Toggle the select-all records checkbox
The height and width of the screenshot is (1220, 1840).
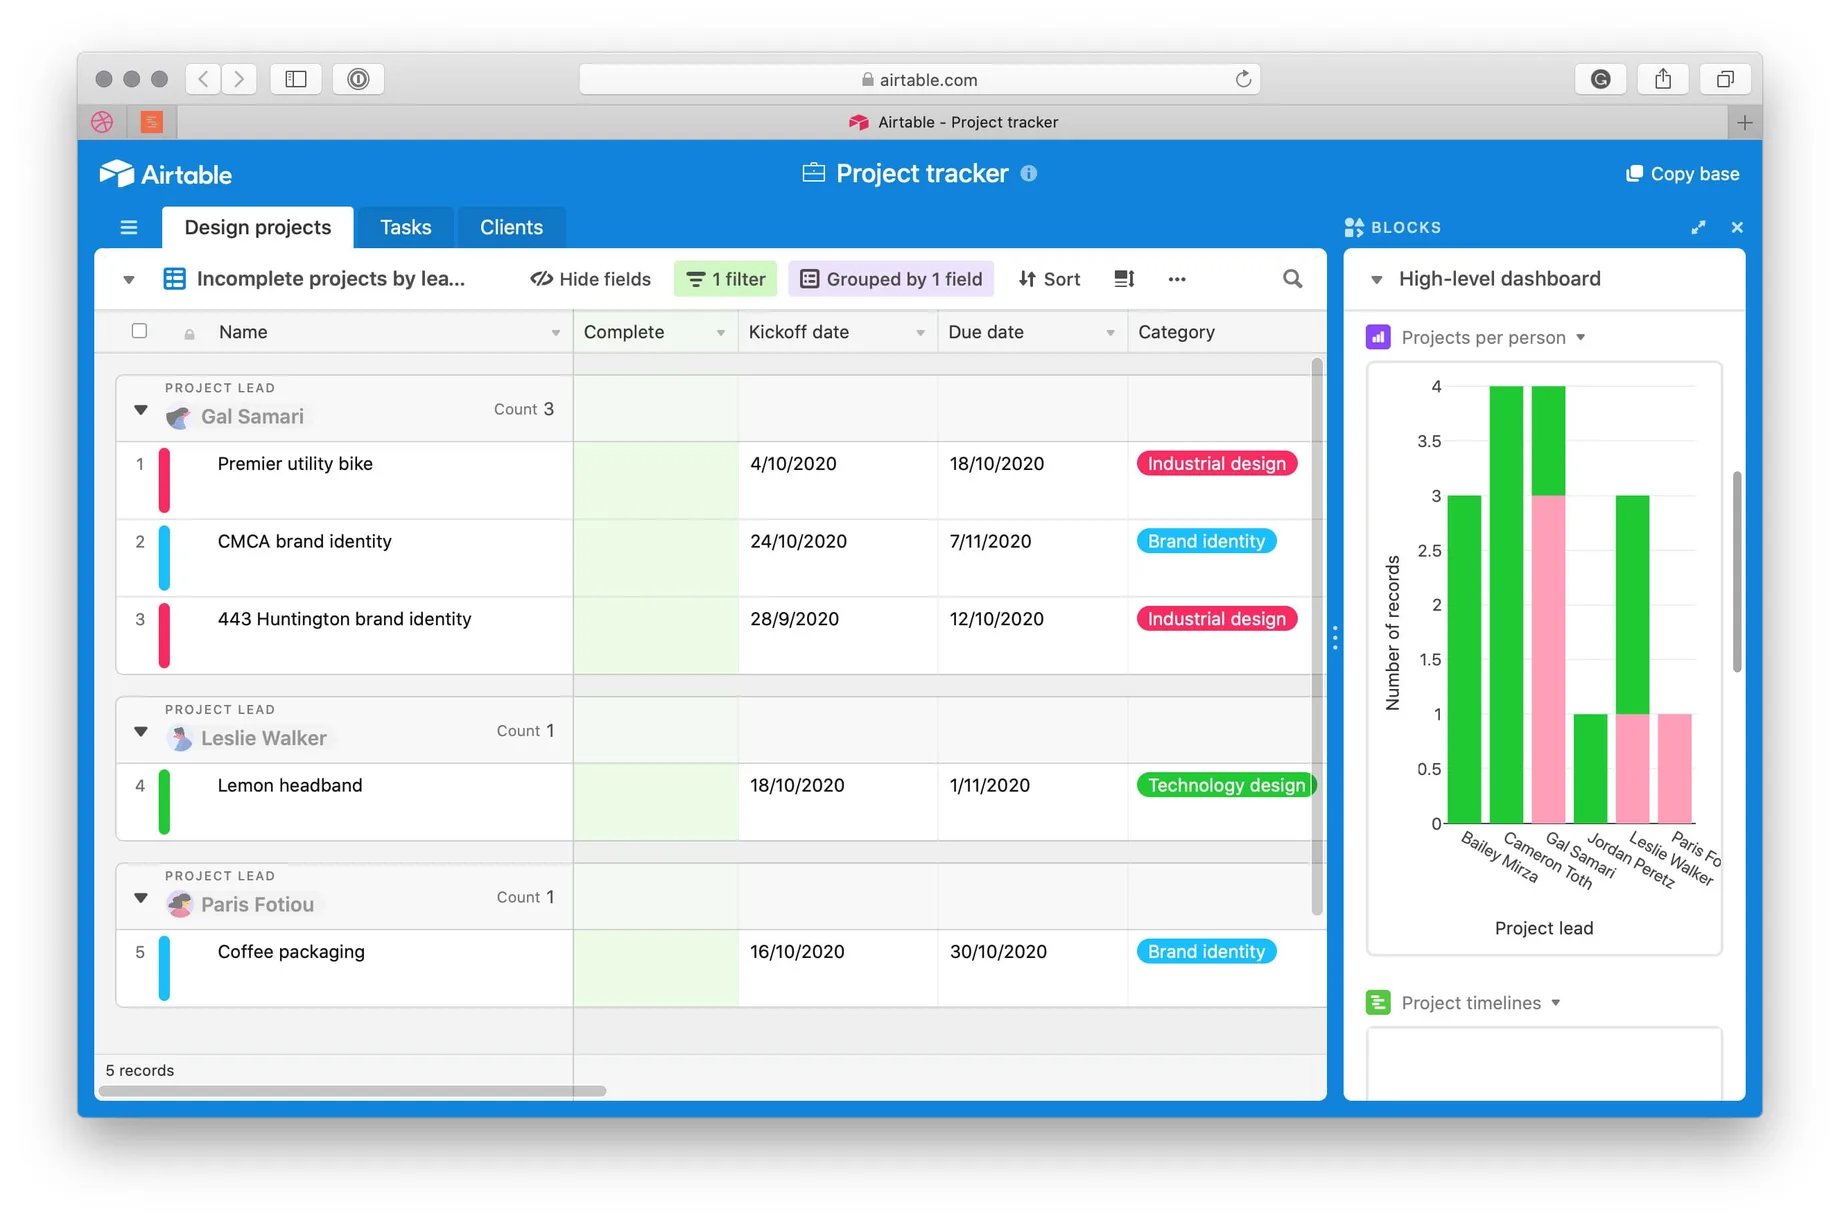[140, 331]
